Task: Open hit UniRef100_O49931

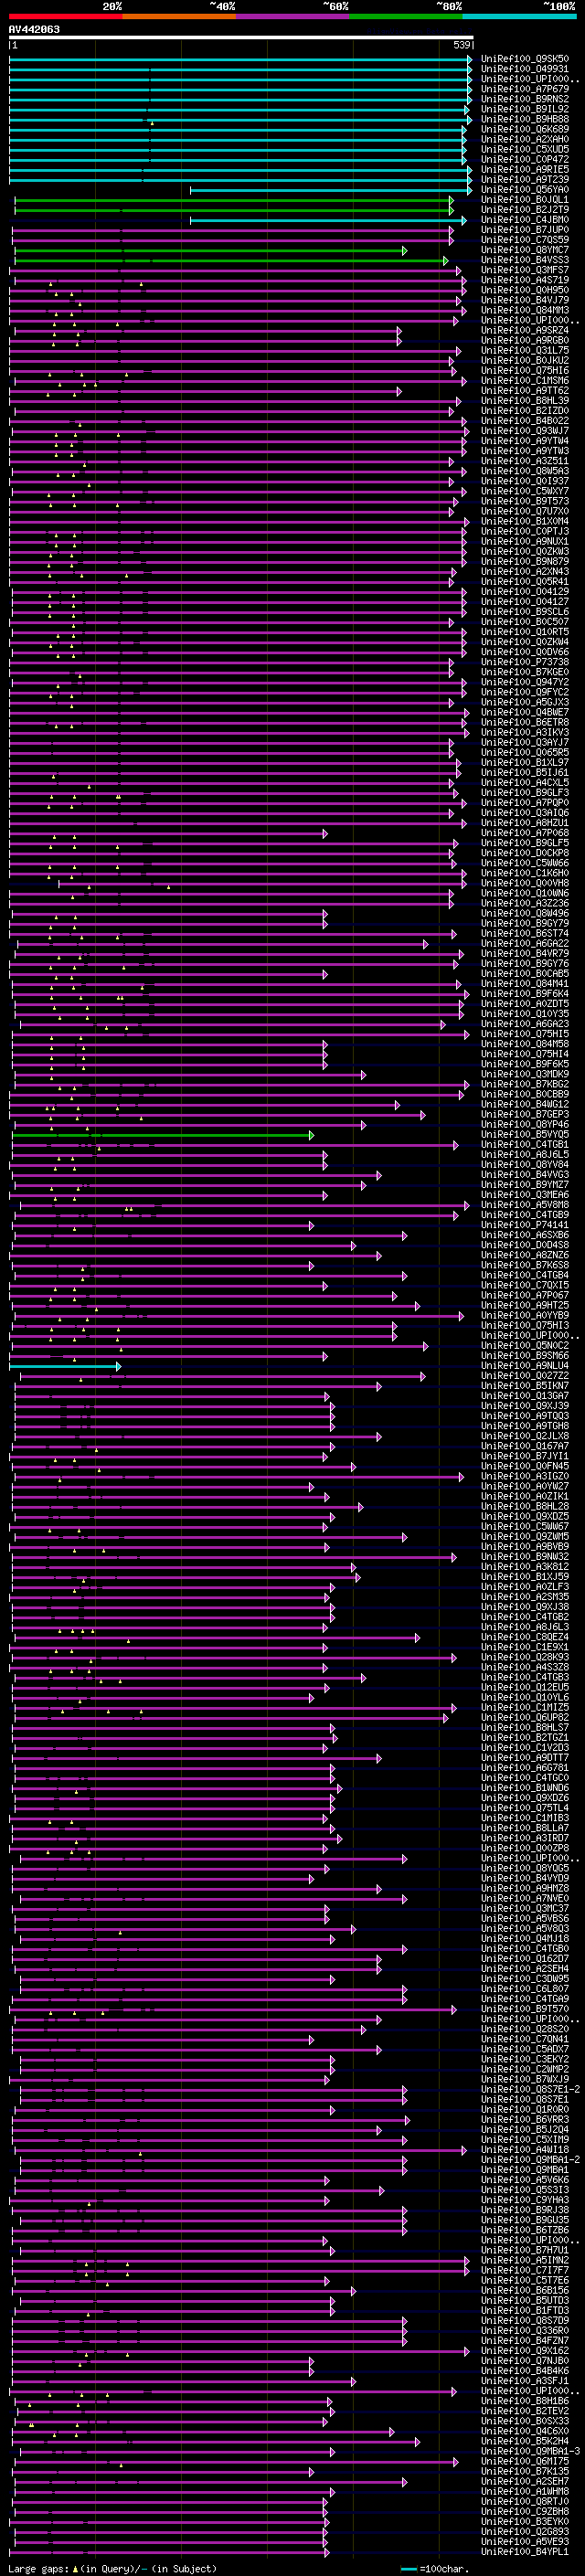Action: (525, 69)
